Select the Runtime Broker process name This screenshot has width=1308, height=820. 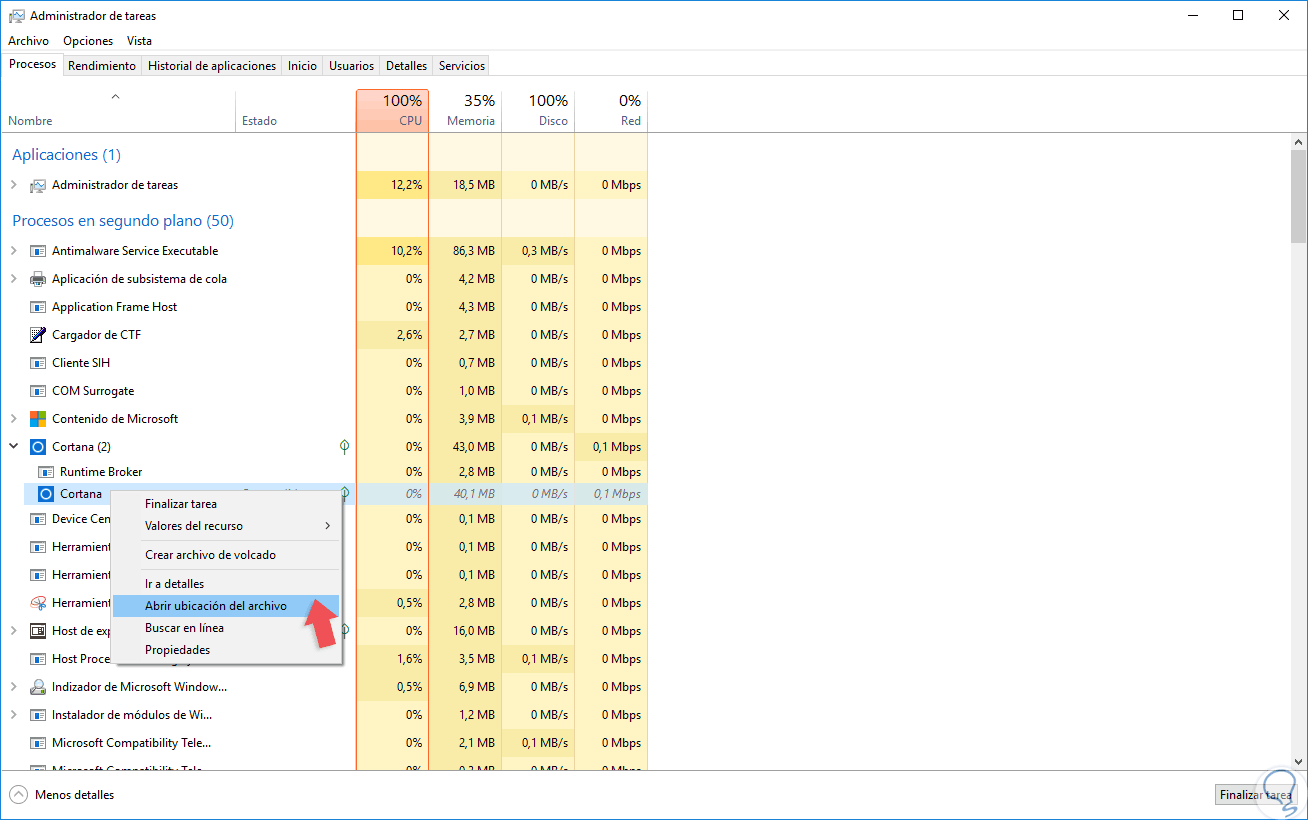click(101, 472)
